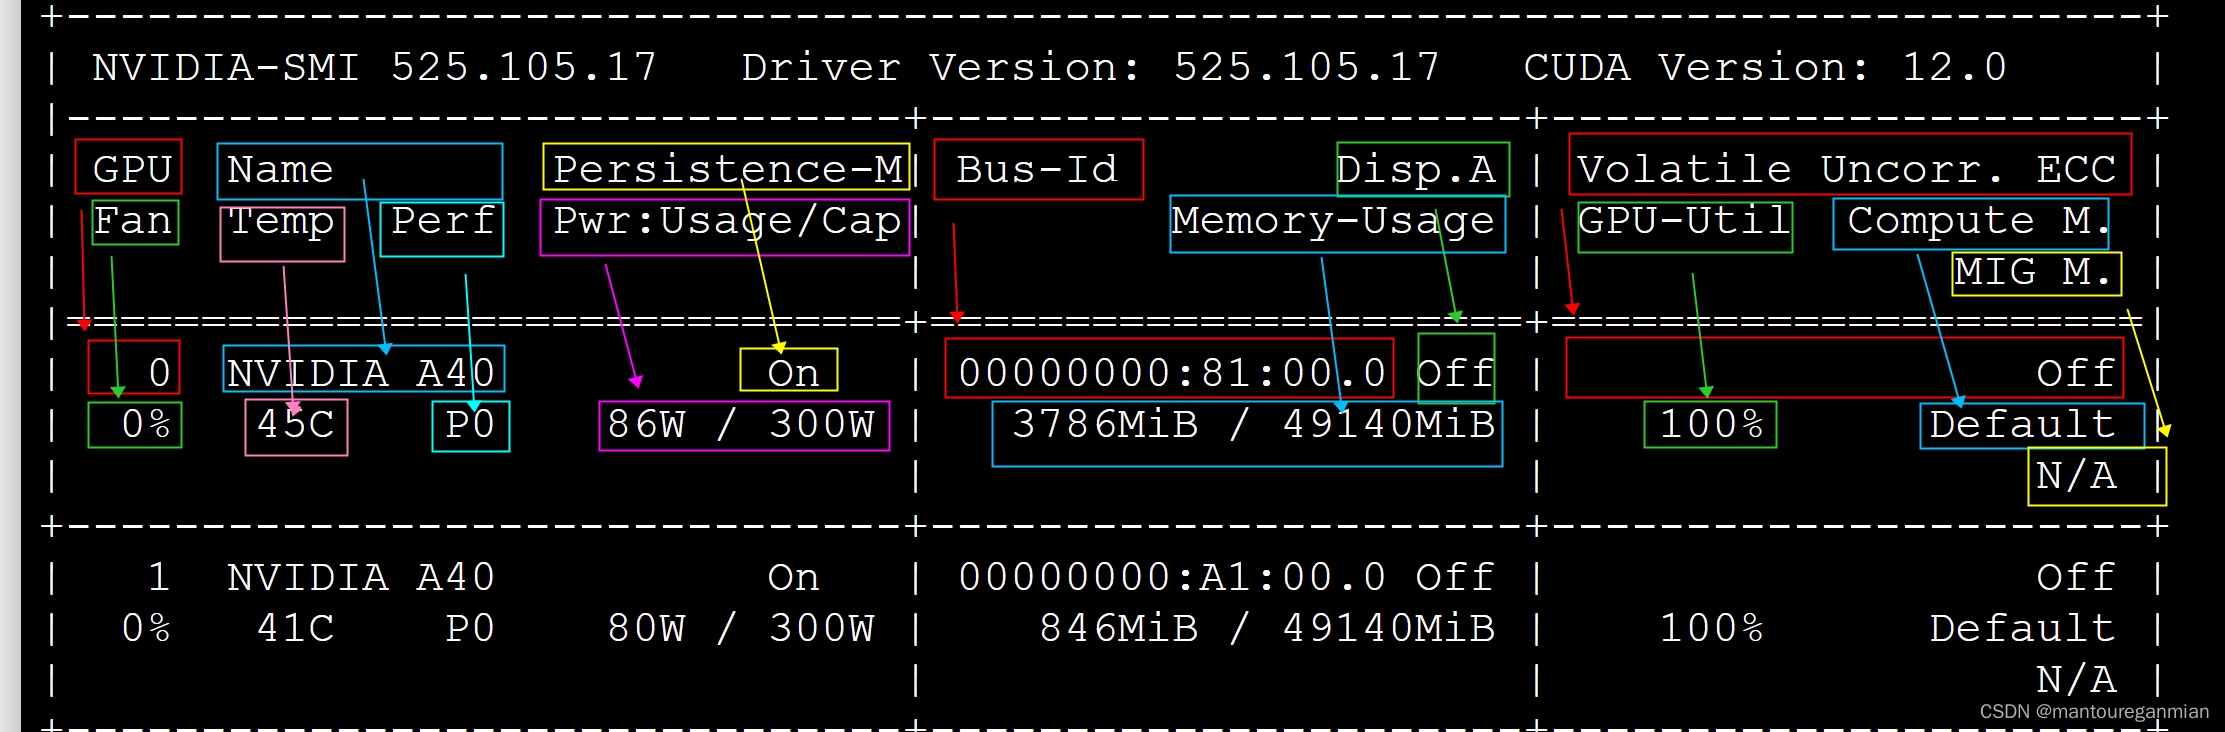The image size is (2225, 732).
Task: Click GPU index '1' value
Action: pyautogui.click(x=159, y=578)
